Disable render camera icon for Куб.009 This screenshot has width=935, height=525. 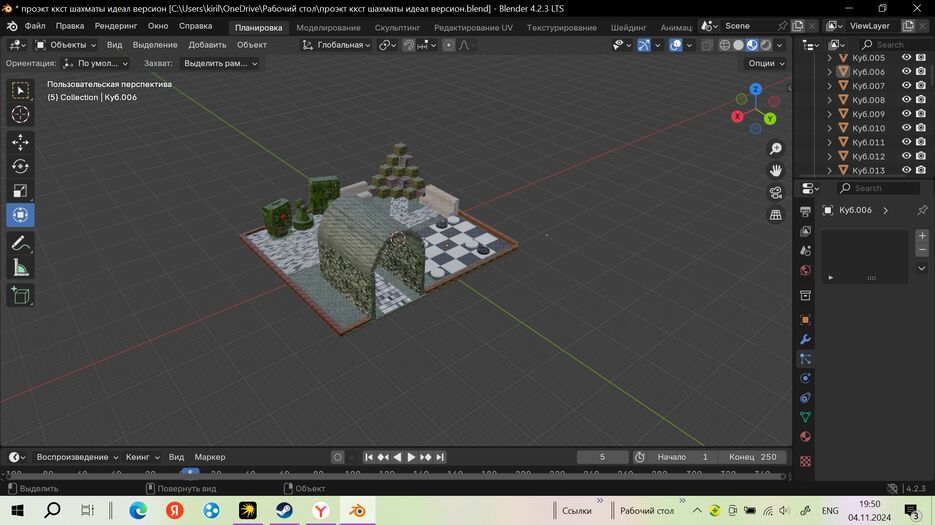921,113
